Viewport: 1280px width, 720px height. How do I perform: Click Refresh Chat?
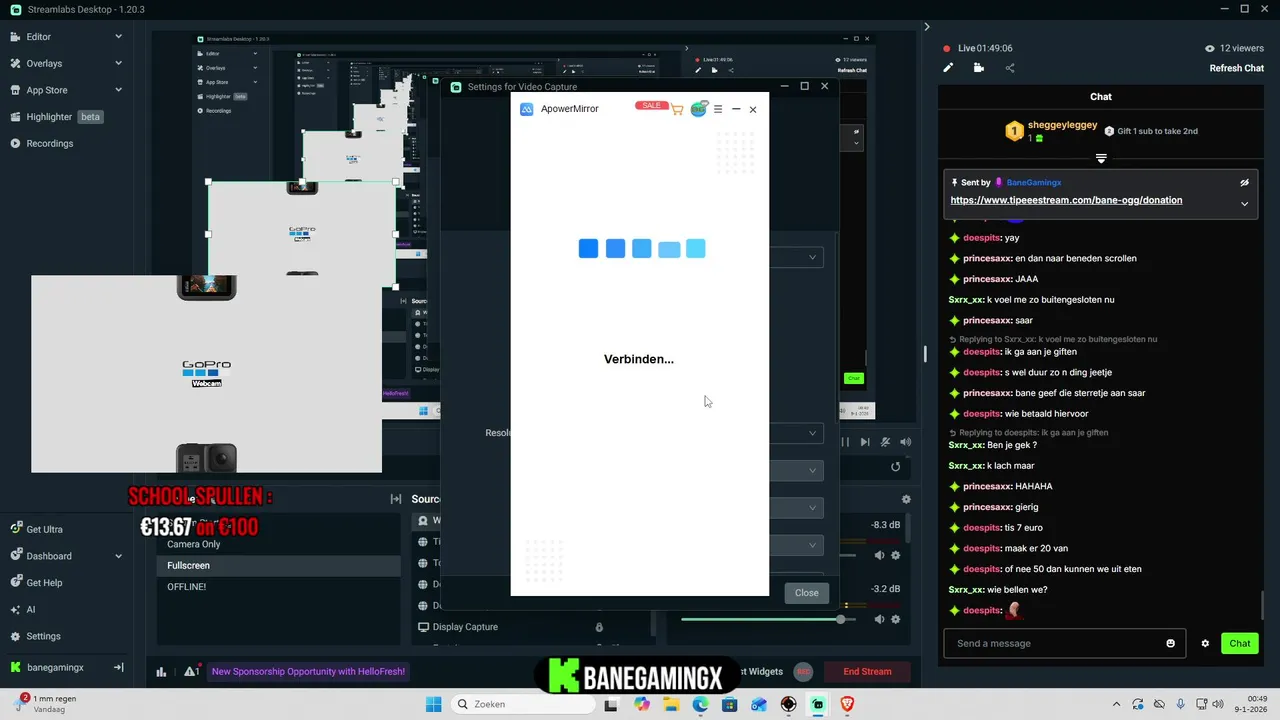click(x=1237, y=68)
